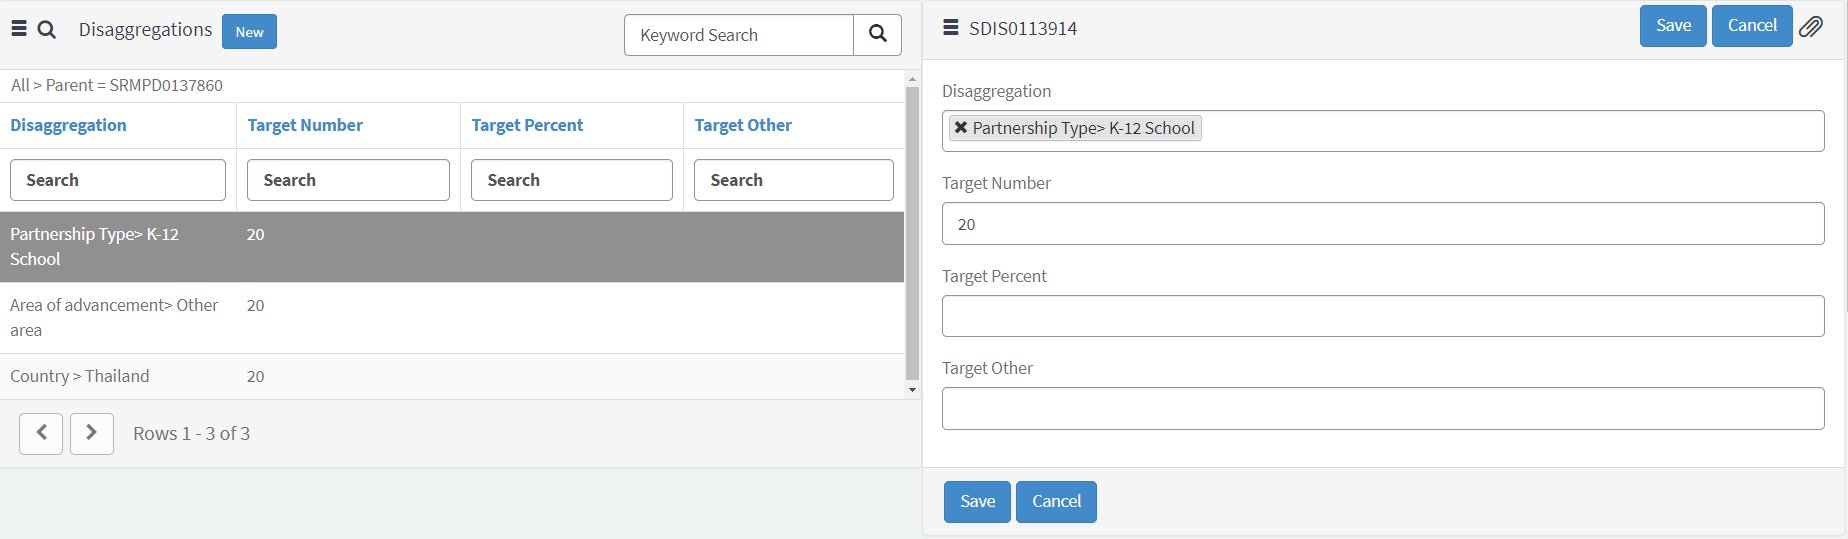Click the All breadcrumb link
1848x539 pixels.
20,85
